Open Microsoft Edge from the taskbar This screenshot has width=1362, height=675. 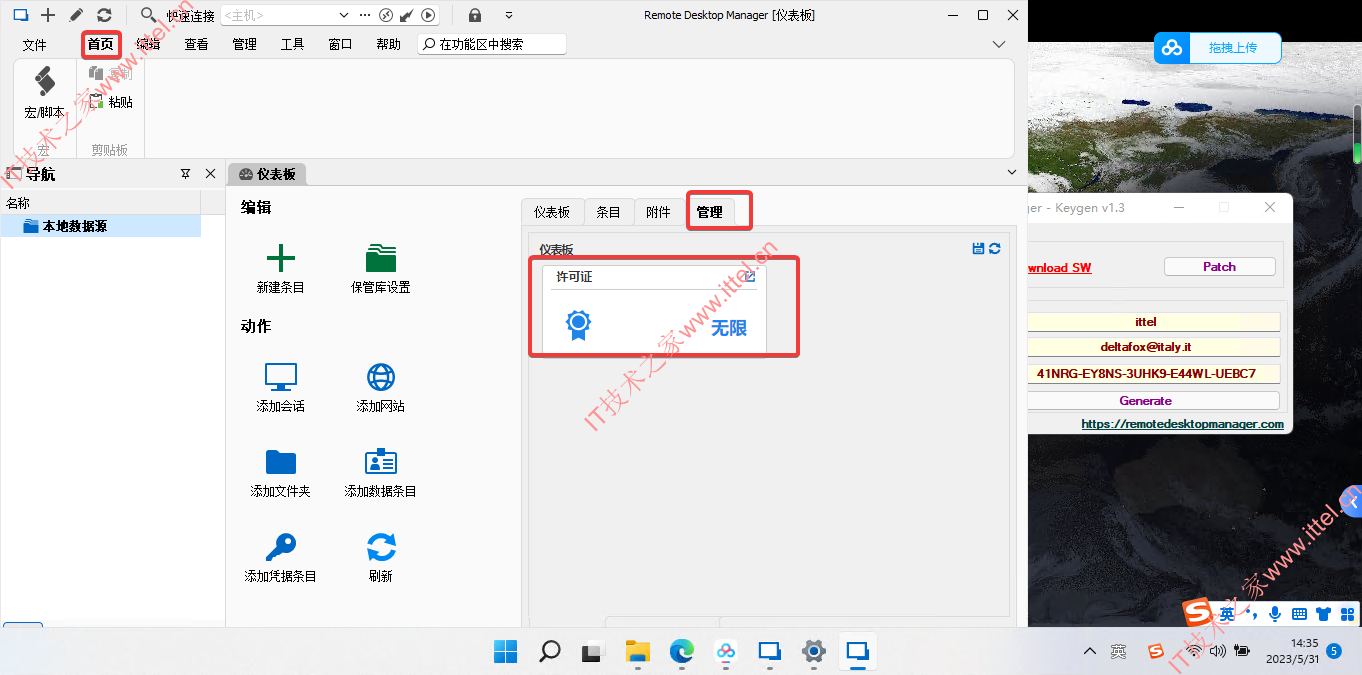(x=681, y=652)
